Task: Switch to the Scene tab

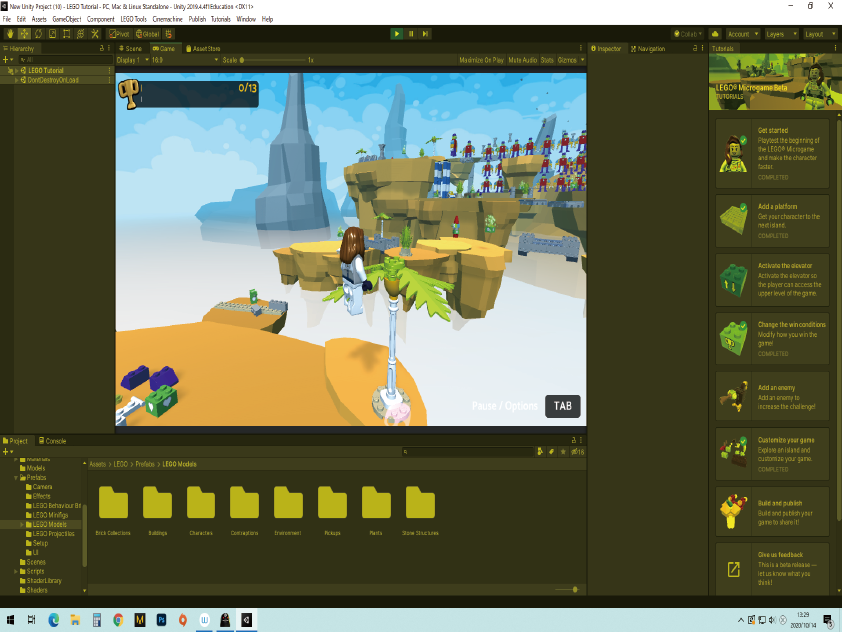Action: point(130,48)
